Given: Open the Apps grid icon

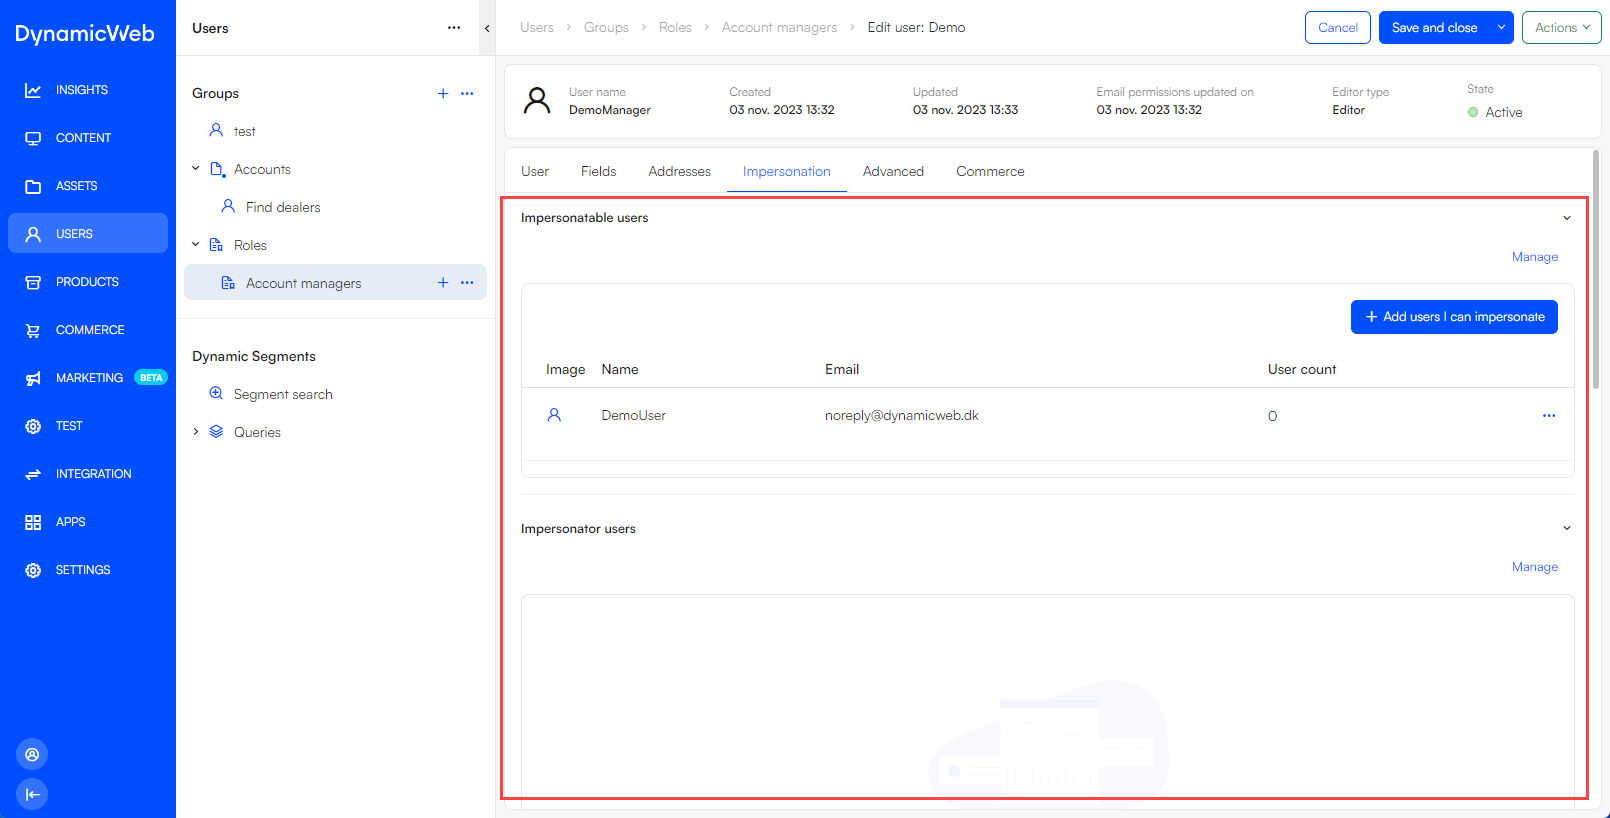Looking at the screenshot, I should (x=33, y=522).
